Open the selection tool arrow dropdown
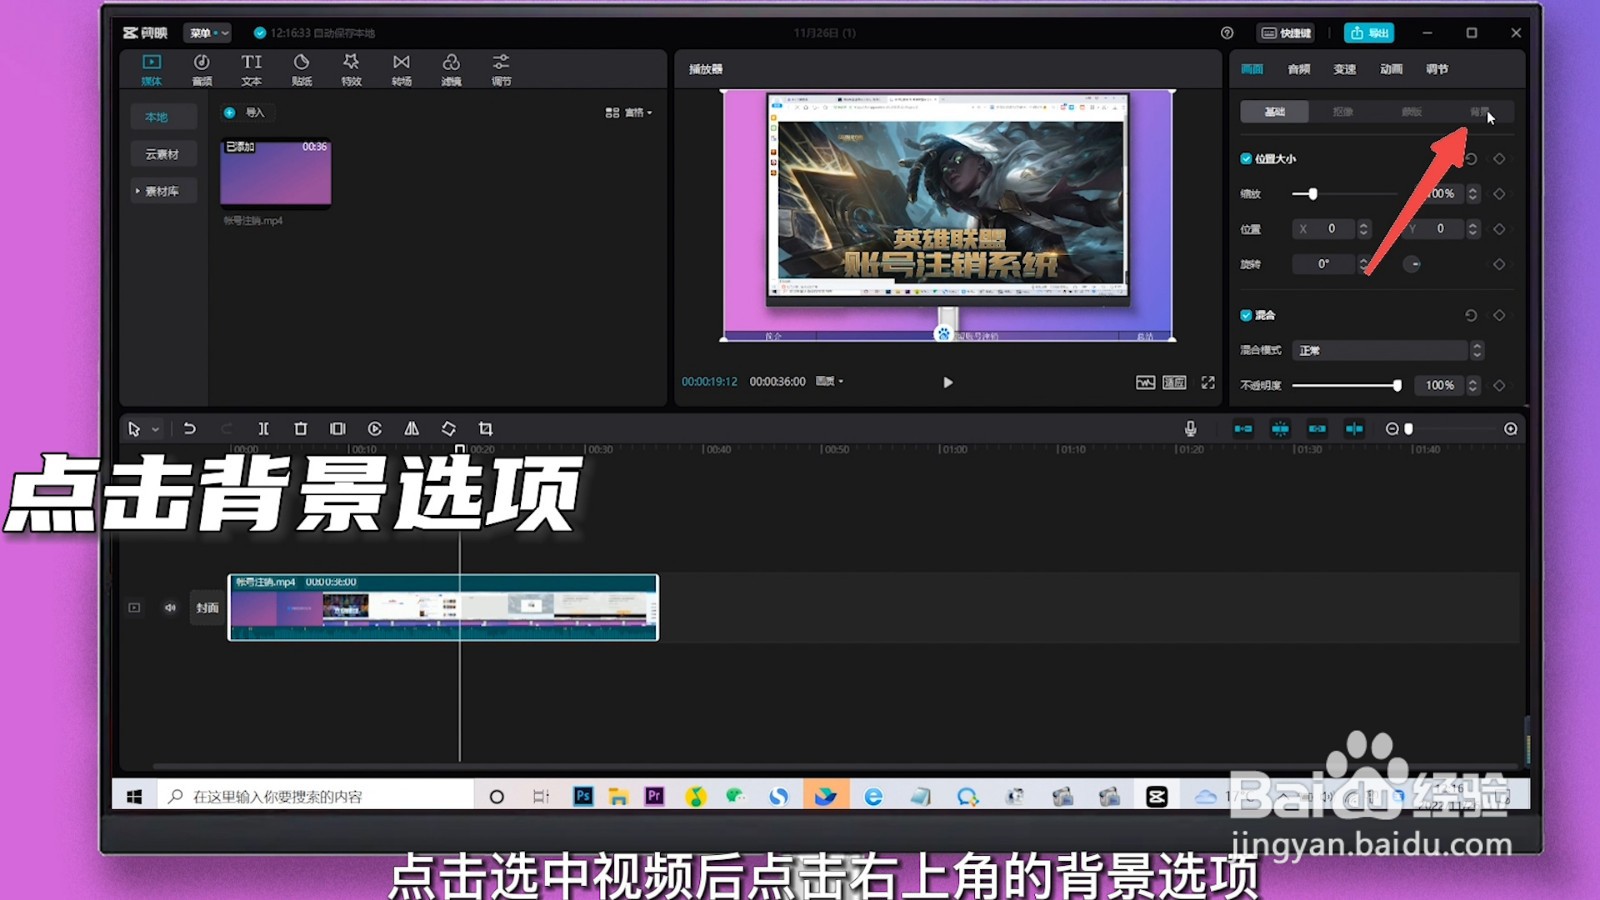Viewport: 1600px width, 900px height. click(x=155, y=429)
